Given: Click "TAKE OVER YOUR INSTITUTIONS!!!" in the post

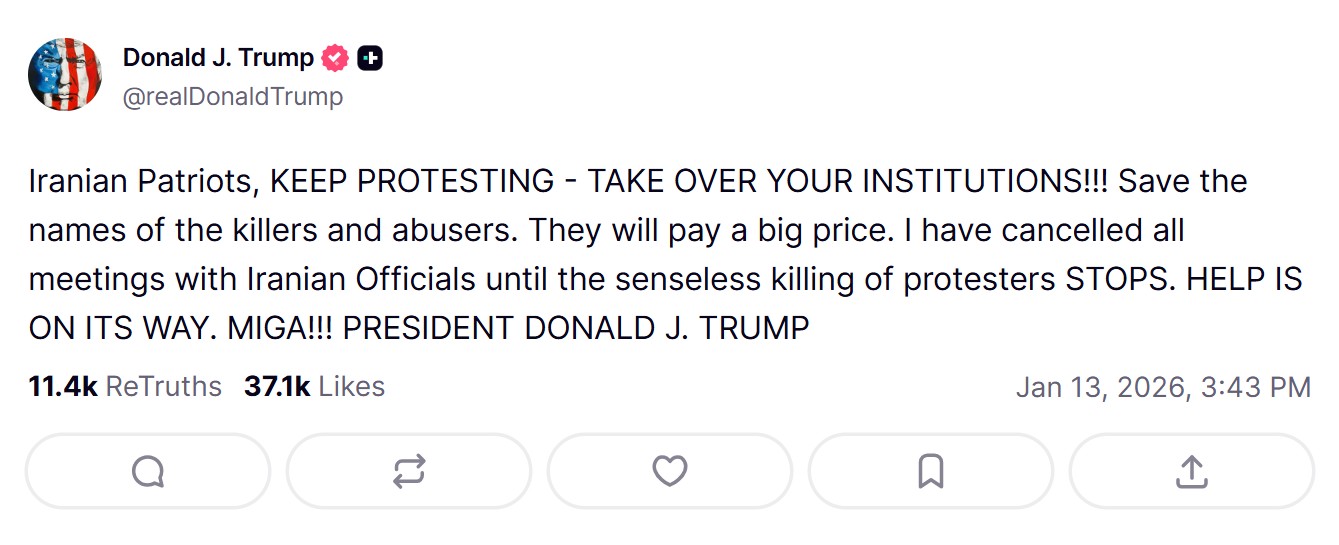Looking at the screenshot, I should (x=850, y=182).
